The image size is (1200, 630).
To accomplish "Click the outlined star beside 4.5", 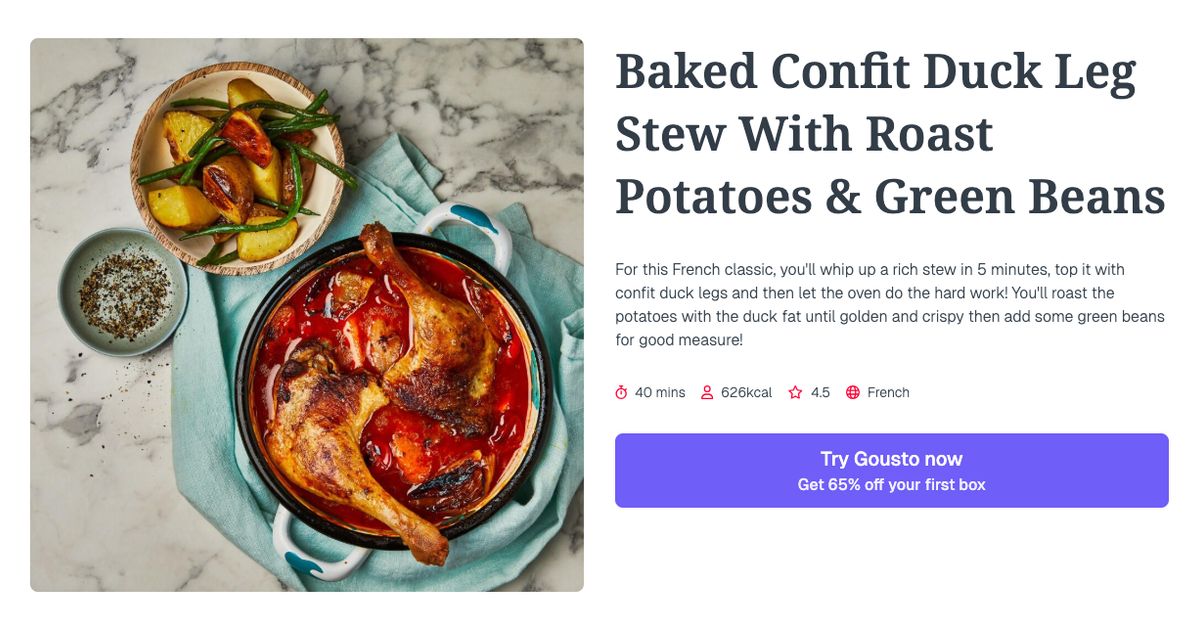I will pos(795,392).
